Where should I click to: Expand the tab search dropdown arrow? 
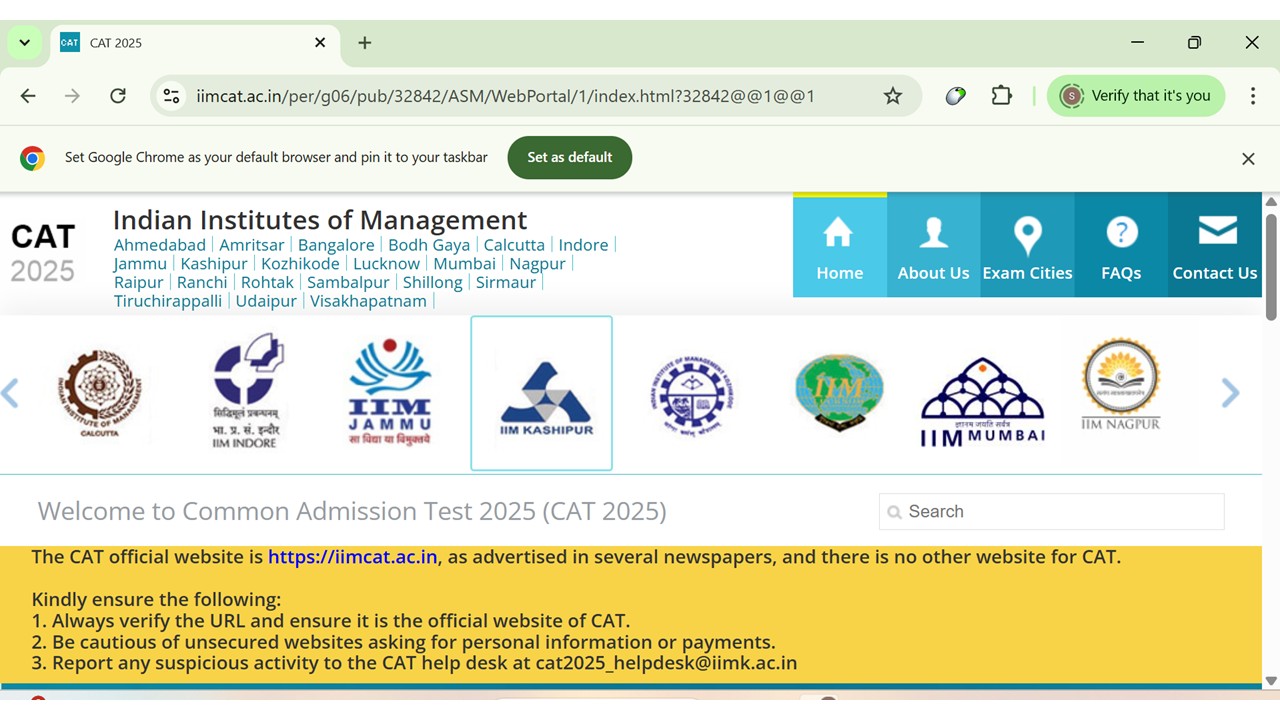tap(24, 43)
